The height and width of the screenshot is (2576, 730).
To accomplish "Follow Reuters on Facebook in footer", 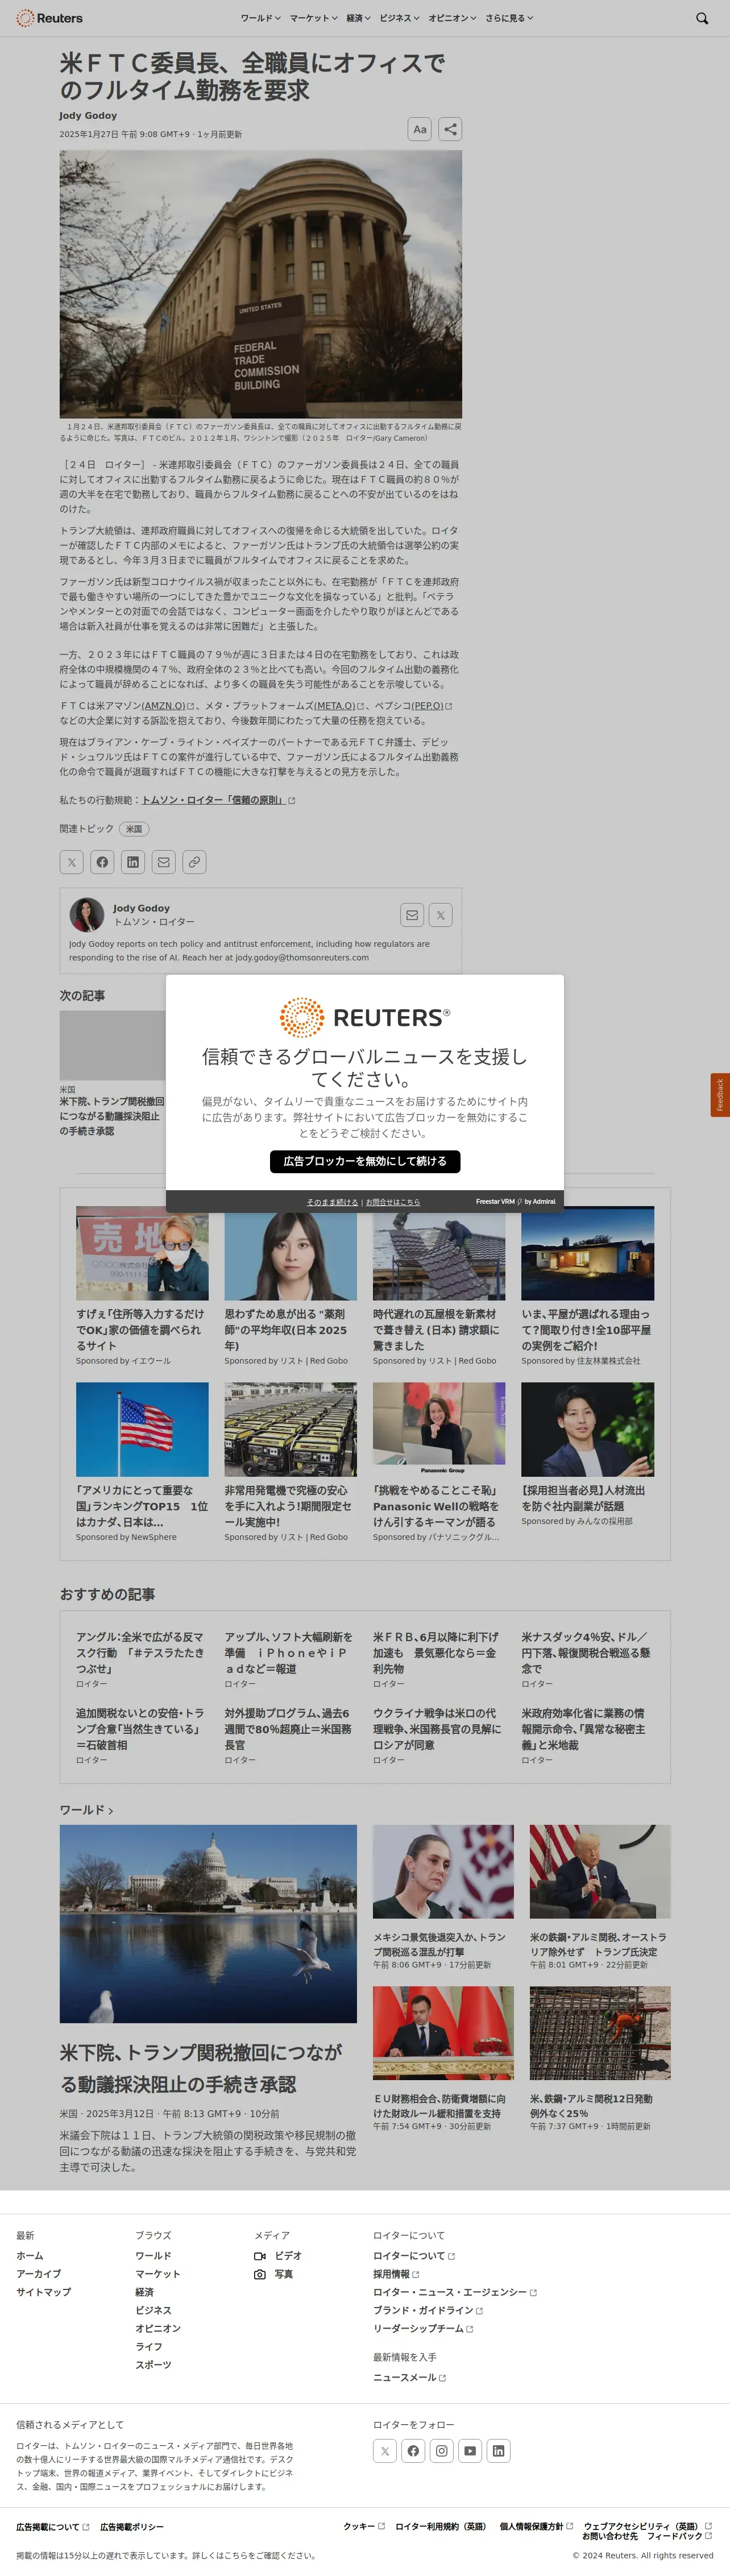I will pos(413,2451).
